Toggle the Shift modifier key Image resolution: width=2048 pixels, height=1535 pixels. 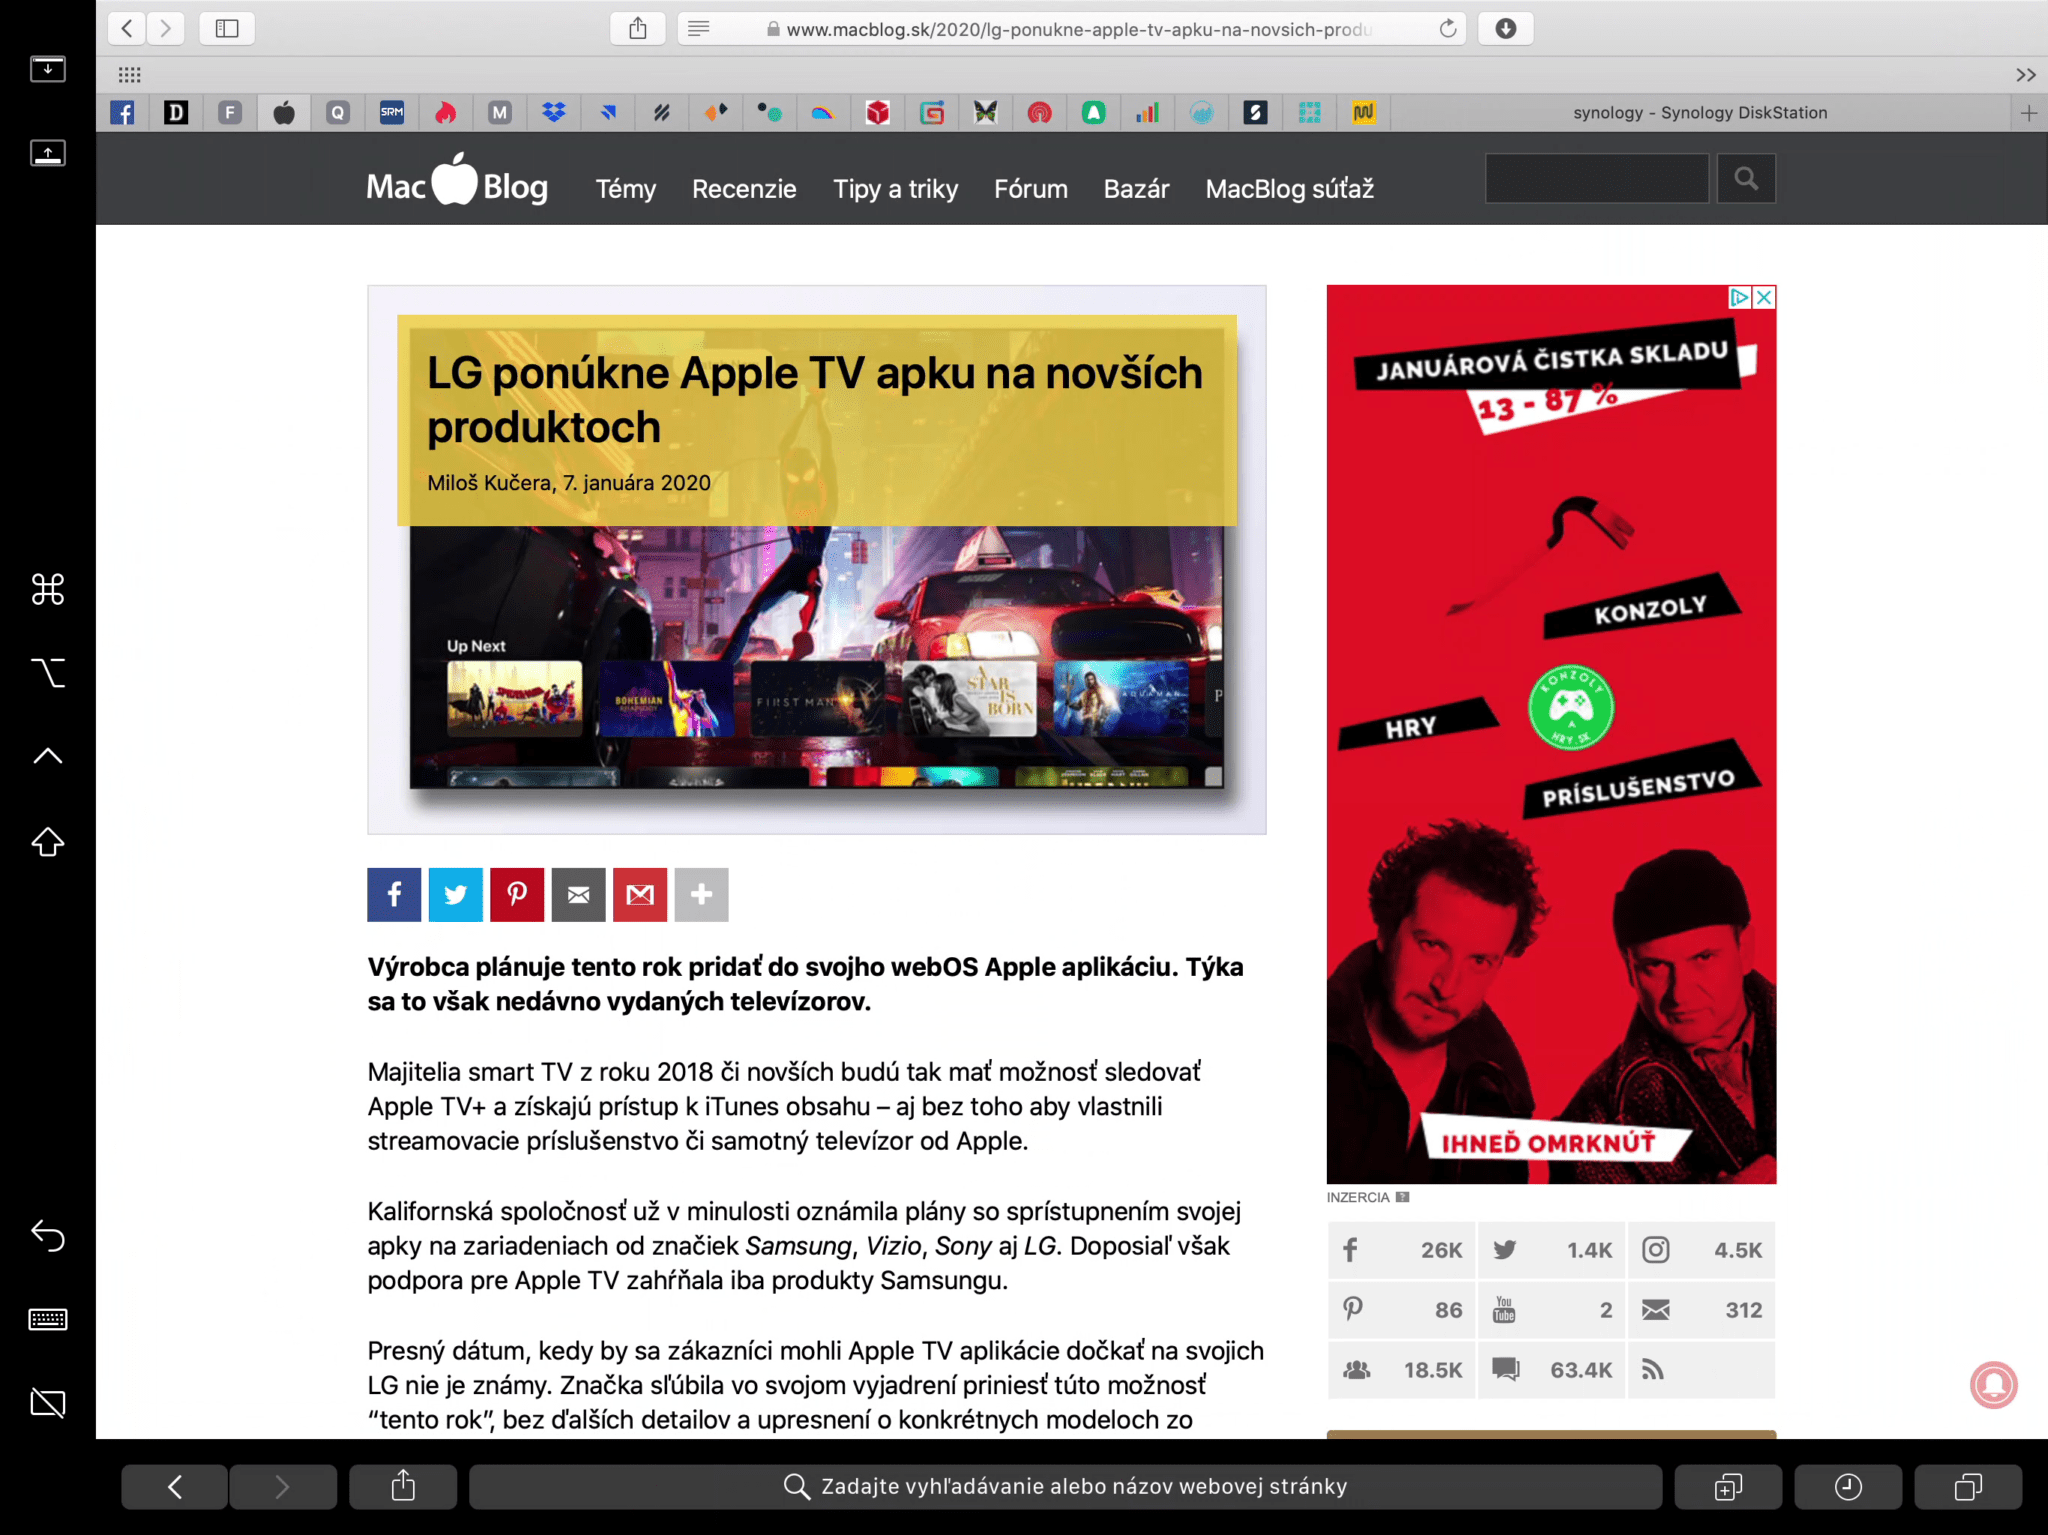47,842
